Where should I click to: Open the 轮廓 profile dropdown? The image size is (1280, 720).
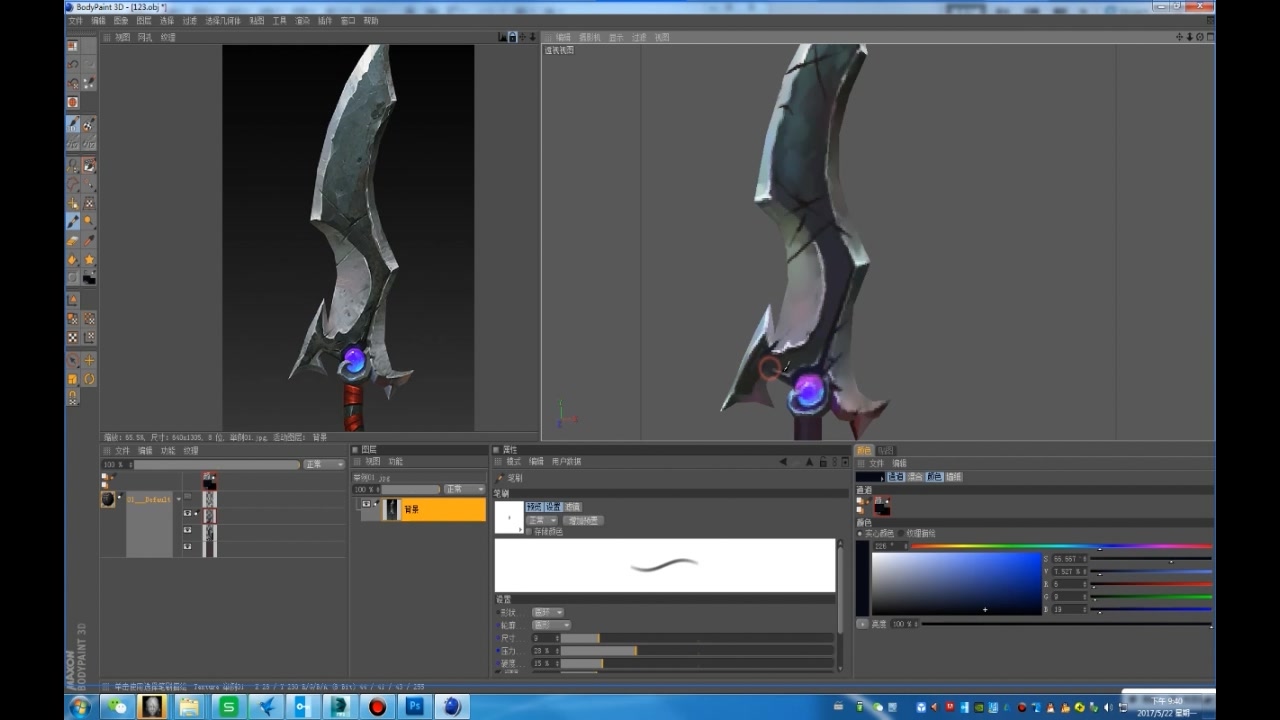tap(550, 625)
